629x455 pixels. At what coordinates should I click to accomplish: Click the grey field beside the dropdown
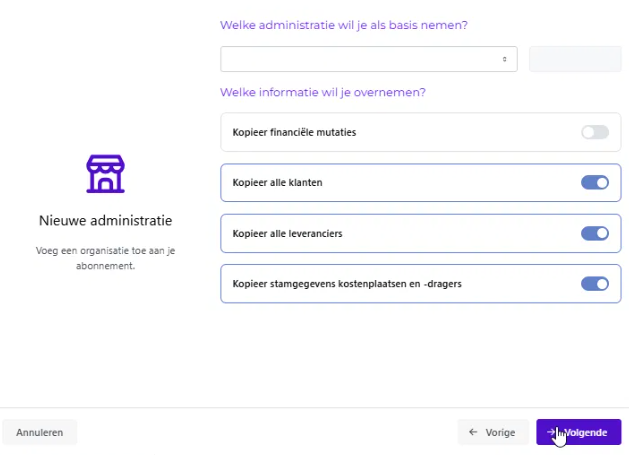[x=575, y=59]
